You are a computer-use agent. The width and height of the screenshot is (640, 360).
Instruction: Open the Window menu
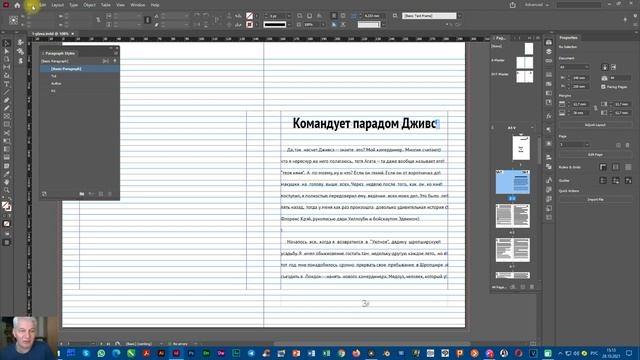click(138, 5)
